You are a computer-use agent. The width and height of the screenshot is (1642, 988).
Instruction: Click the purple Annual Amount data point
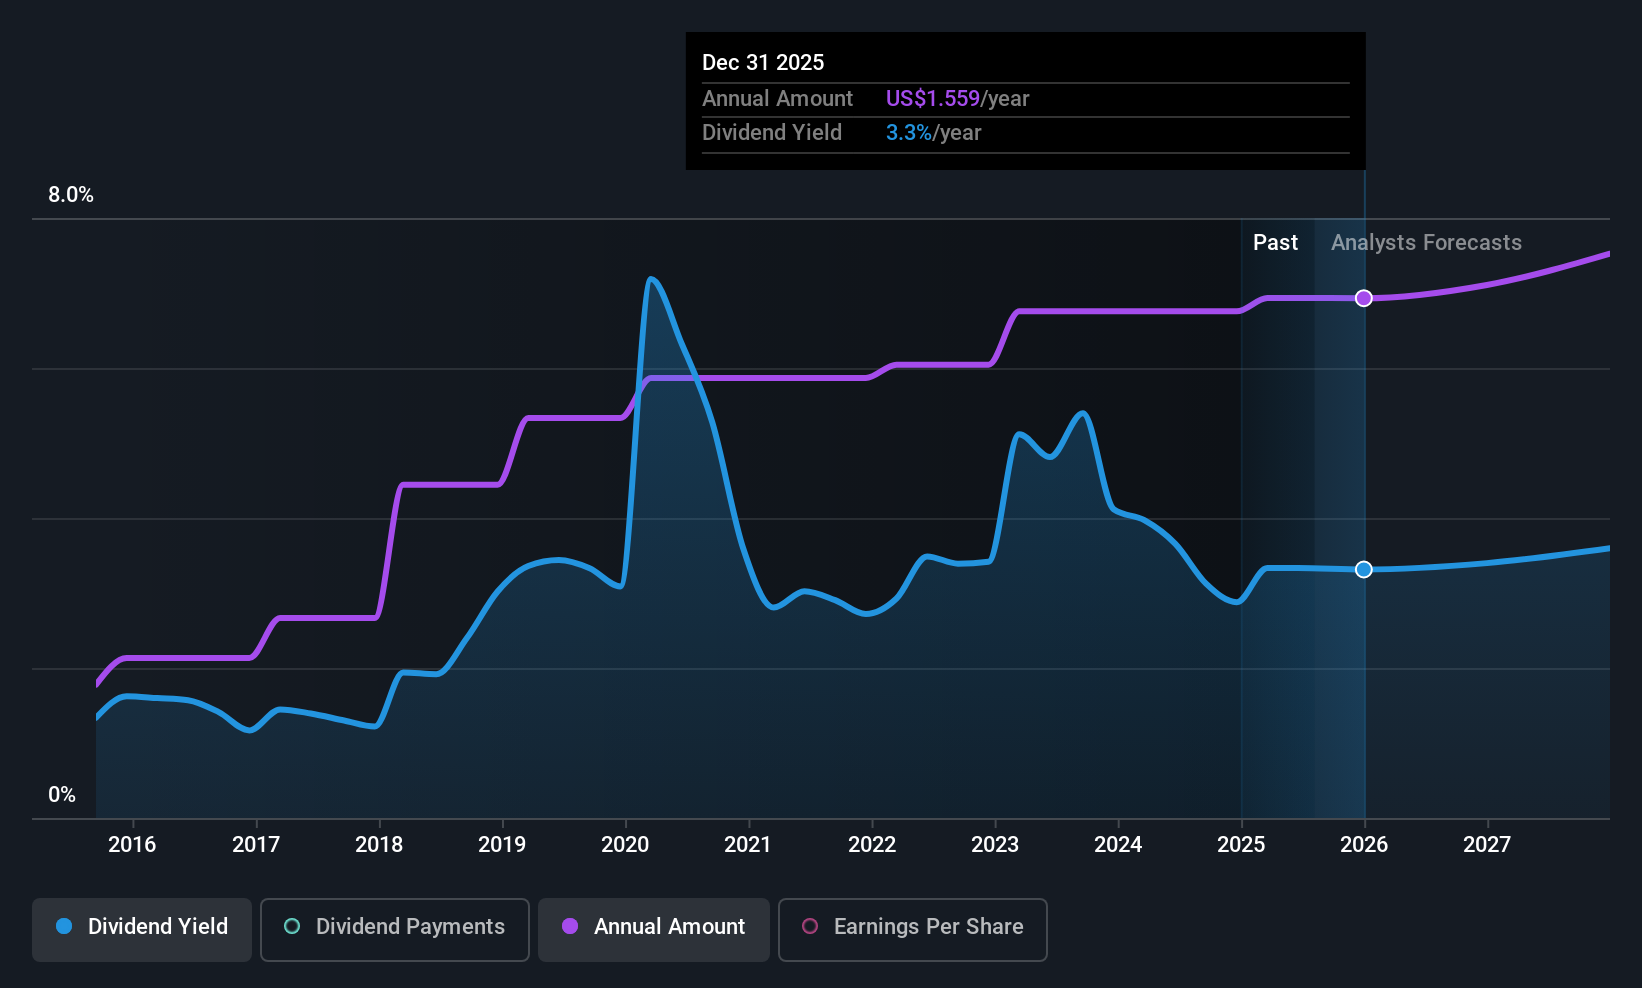pos(1363,298)
